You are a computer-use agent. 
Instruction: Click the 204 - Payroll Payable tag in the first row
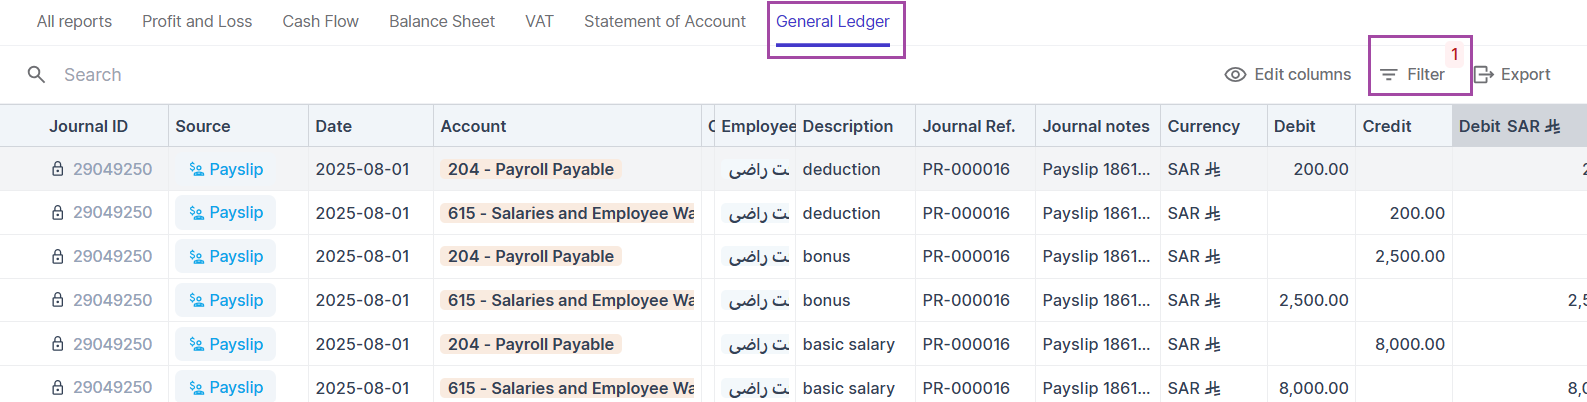coord(531,170)
